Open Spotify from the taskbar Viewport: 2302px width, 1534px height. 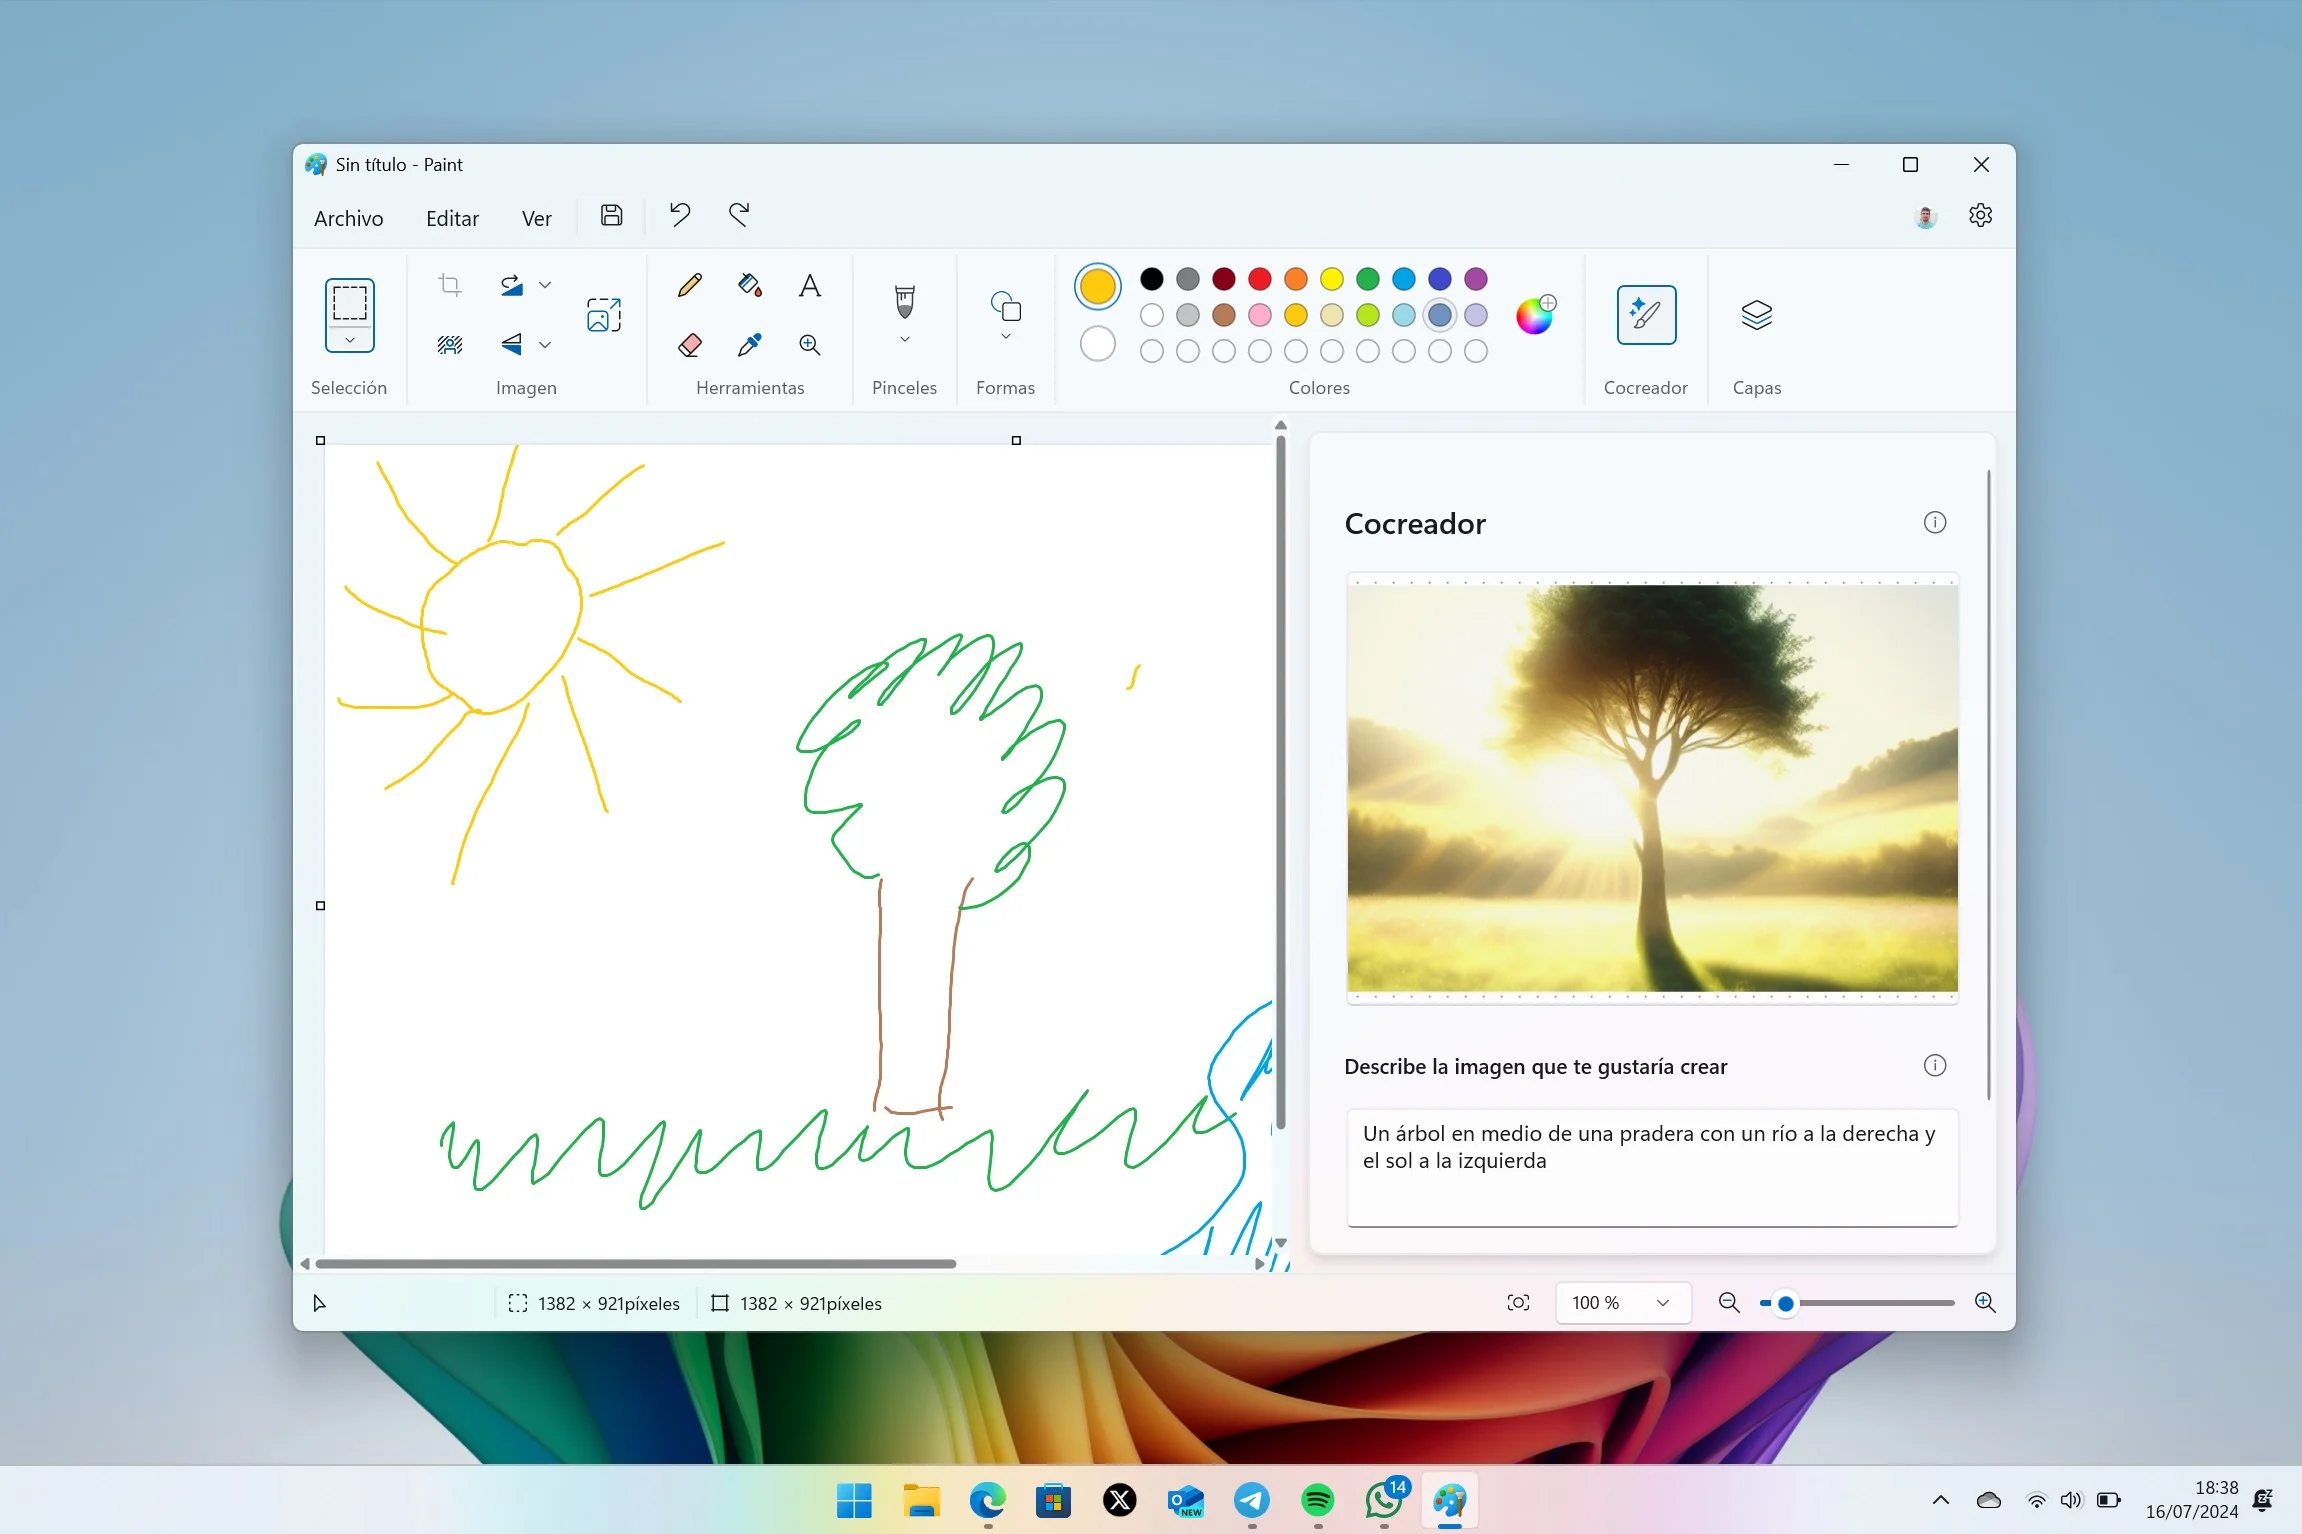(1318, 1501)
